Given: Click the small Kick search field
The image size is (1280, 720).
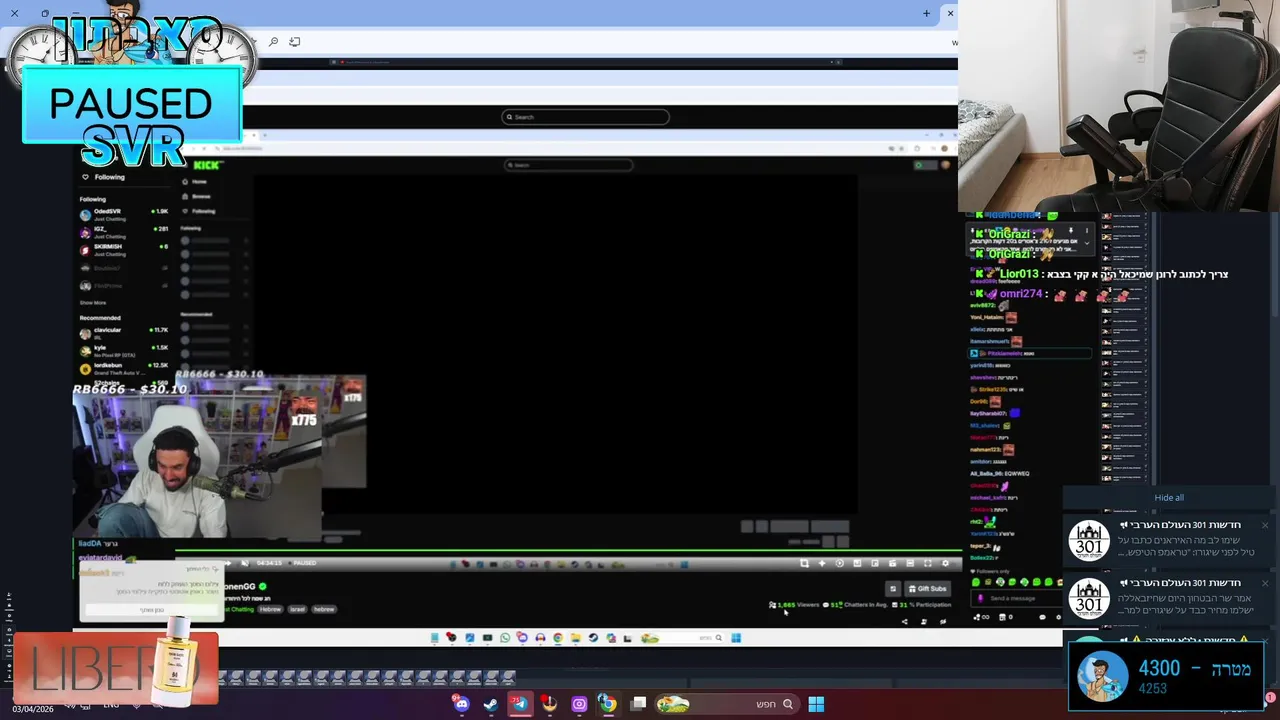Looking at the screenshot, I should [569, 165].
